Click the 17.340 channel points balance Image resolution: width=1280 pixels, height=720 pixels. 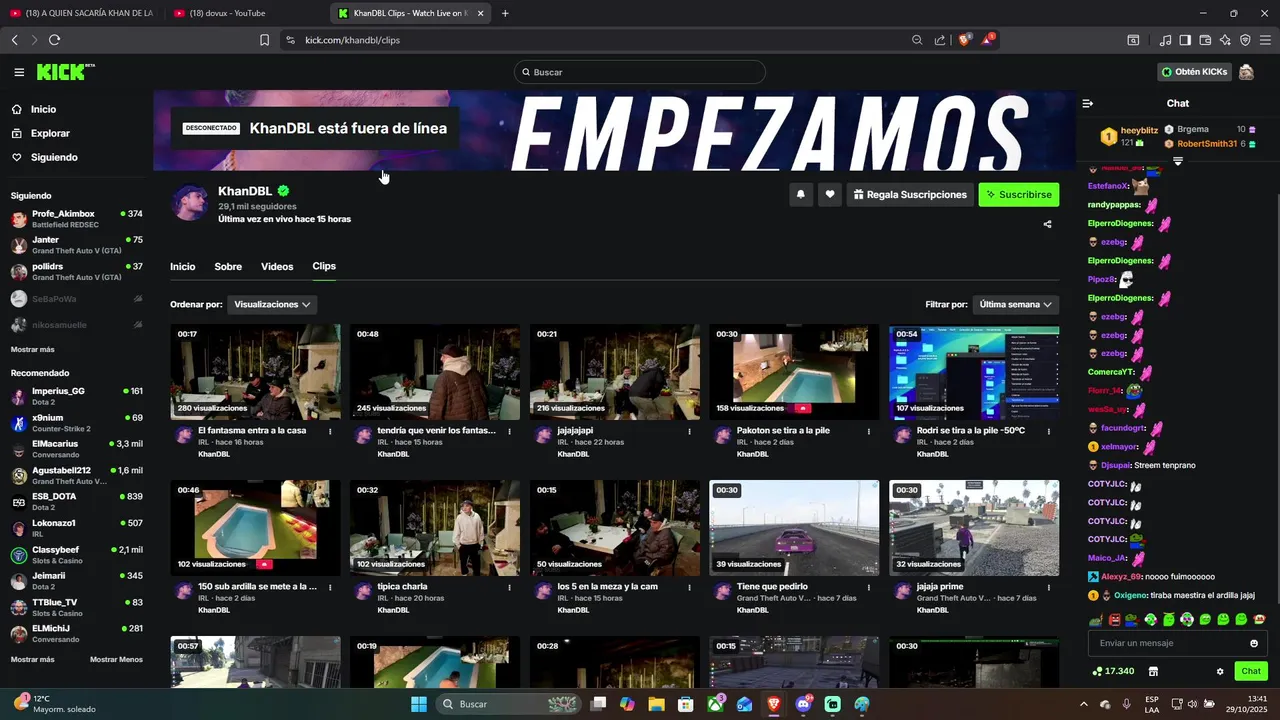1113,671
